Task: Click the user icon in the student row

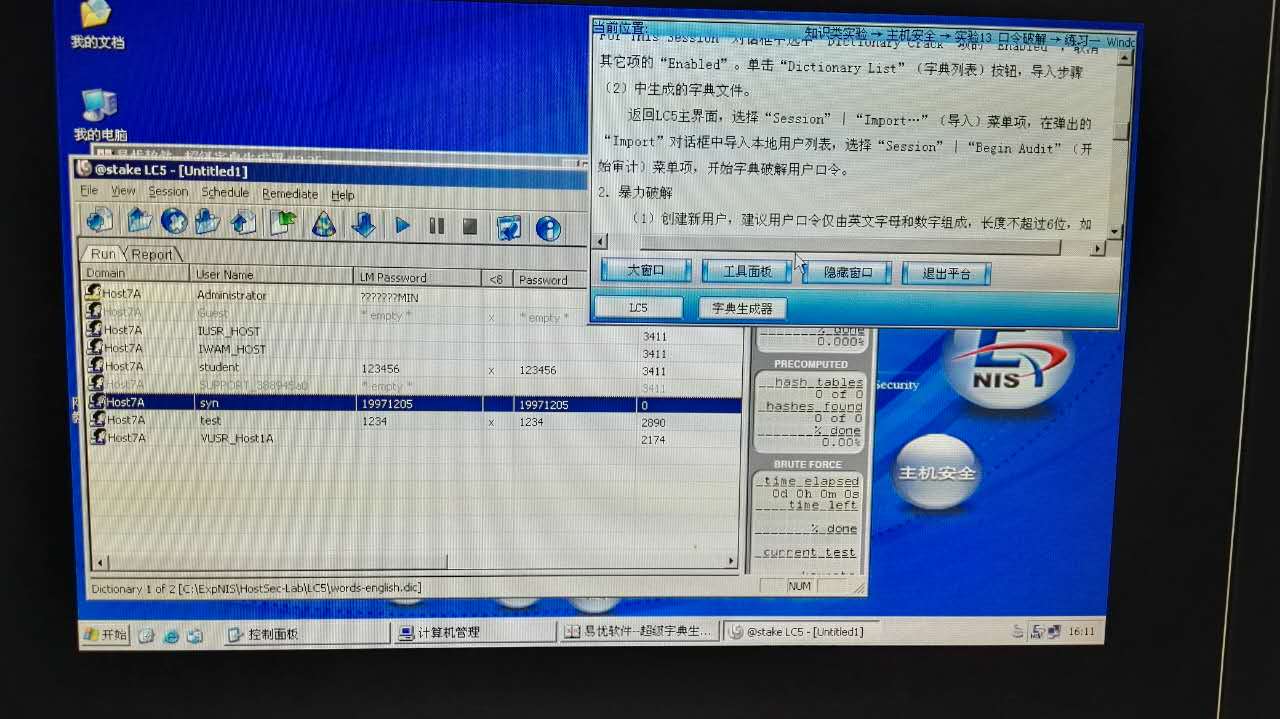Action: (95, 366)
